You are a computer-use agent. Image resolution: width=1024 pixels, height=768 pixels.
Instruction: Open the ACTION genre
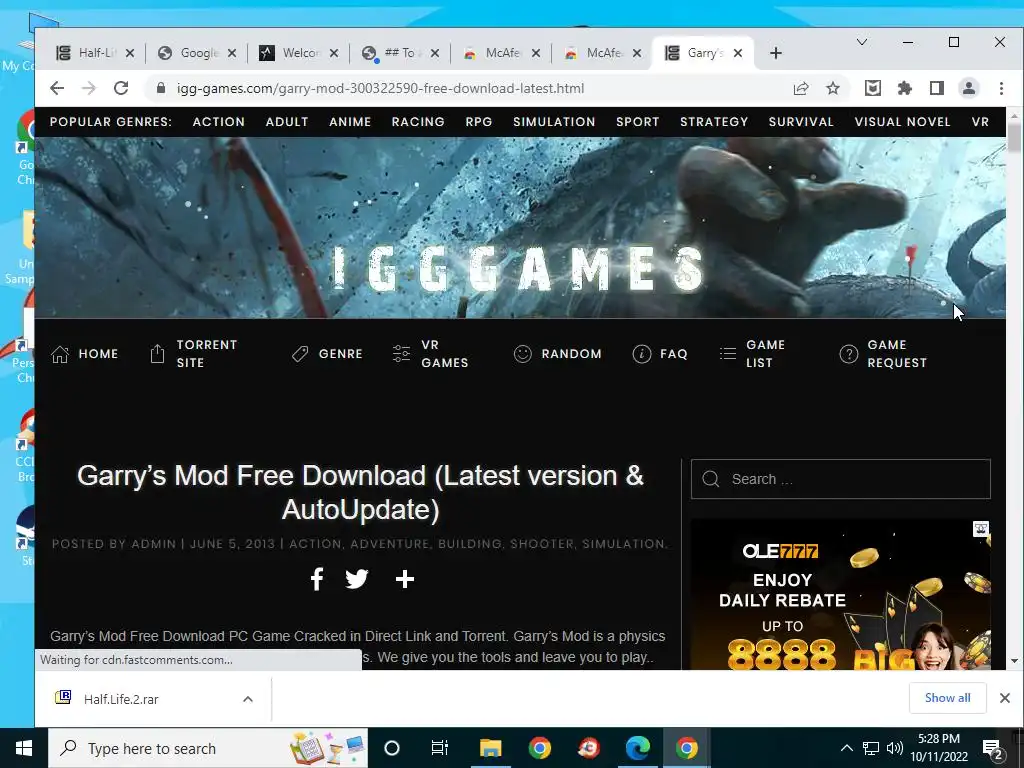(x=219, y=121)
